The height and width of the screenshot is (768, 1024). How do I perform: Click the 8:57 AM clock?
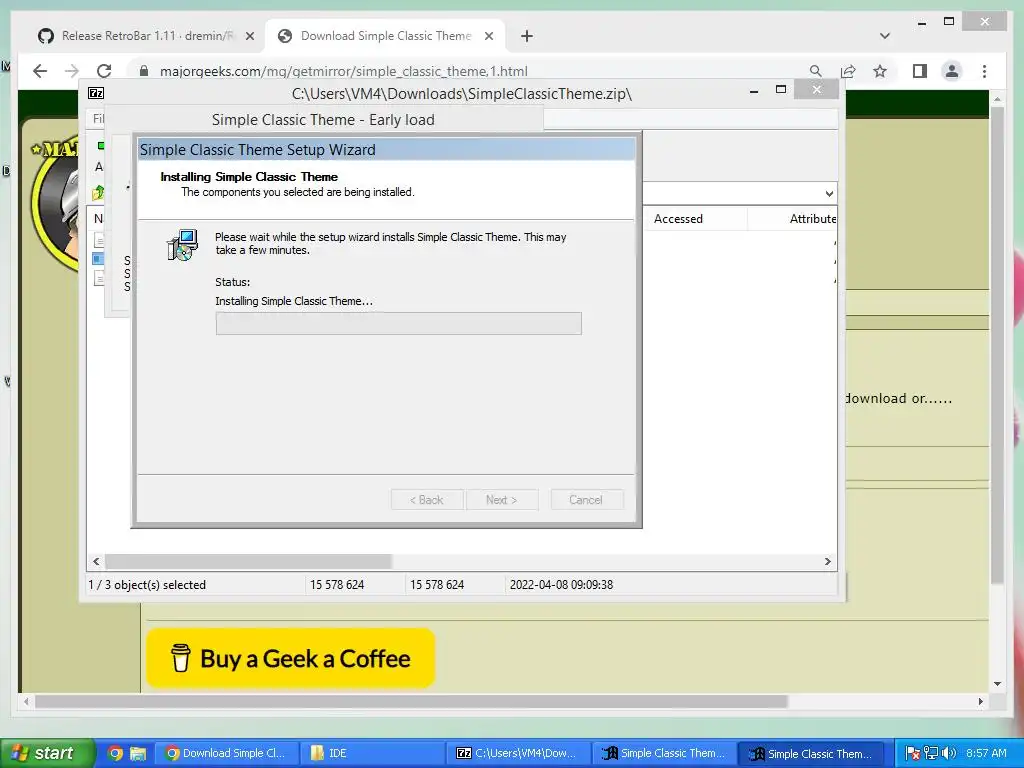pos(986,754)
